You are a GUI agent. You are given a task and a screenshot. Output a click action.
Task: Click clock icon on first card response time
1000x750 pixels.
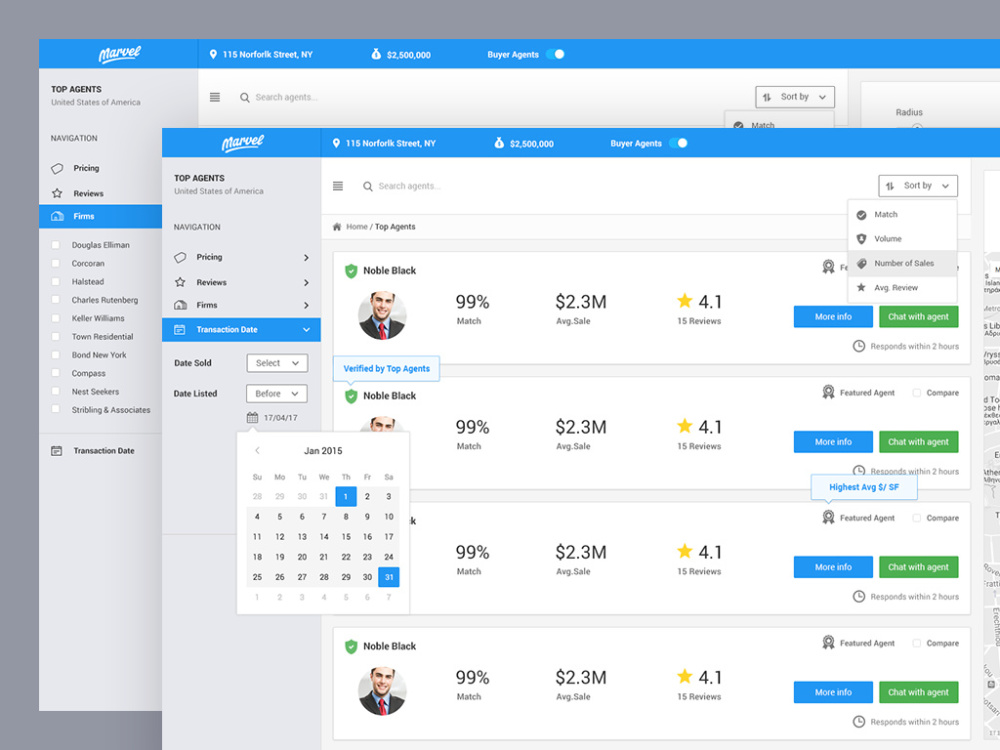[x=859, y=346]
